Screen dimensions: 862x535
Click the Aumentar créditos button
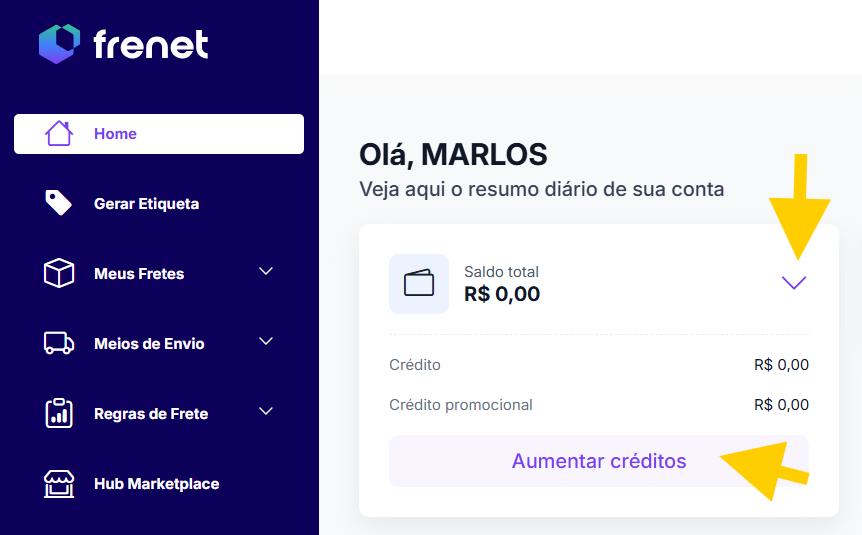pos(598,461)
